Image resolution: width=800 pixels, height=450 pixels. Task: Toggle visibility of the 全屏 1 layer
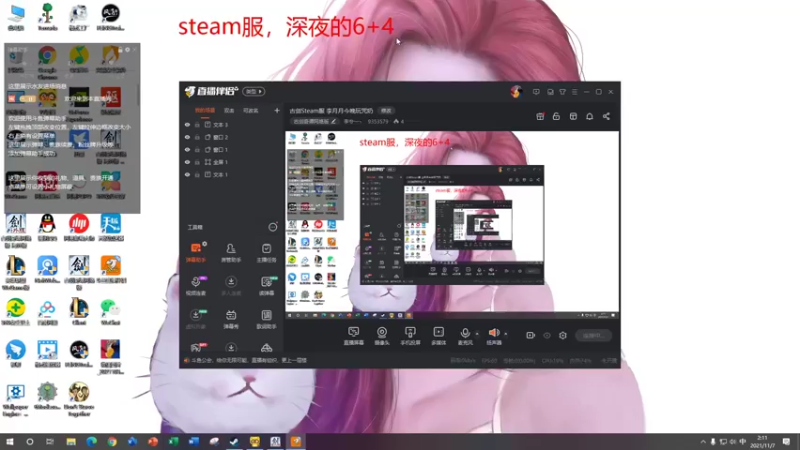pos(187,162)
